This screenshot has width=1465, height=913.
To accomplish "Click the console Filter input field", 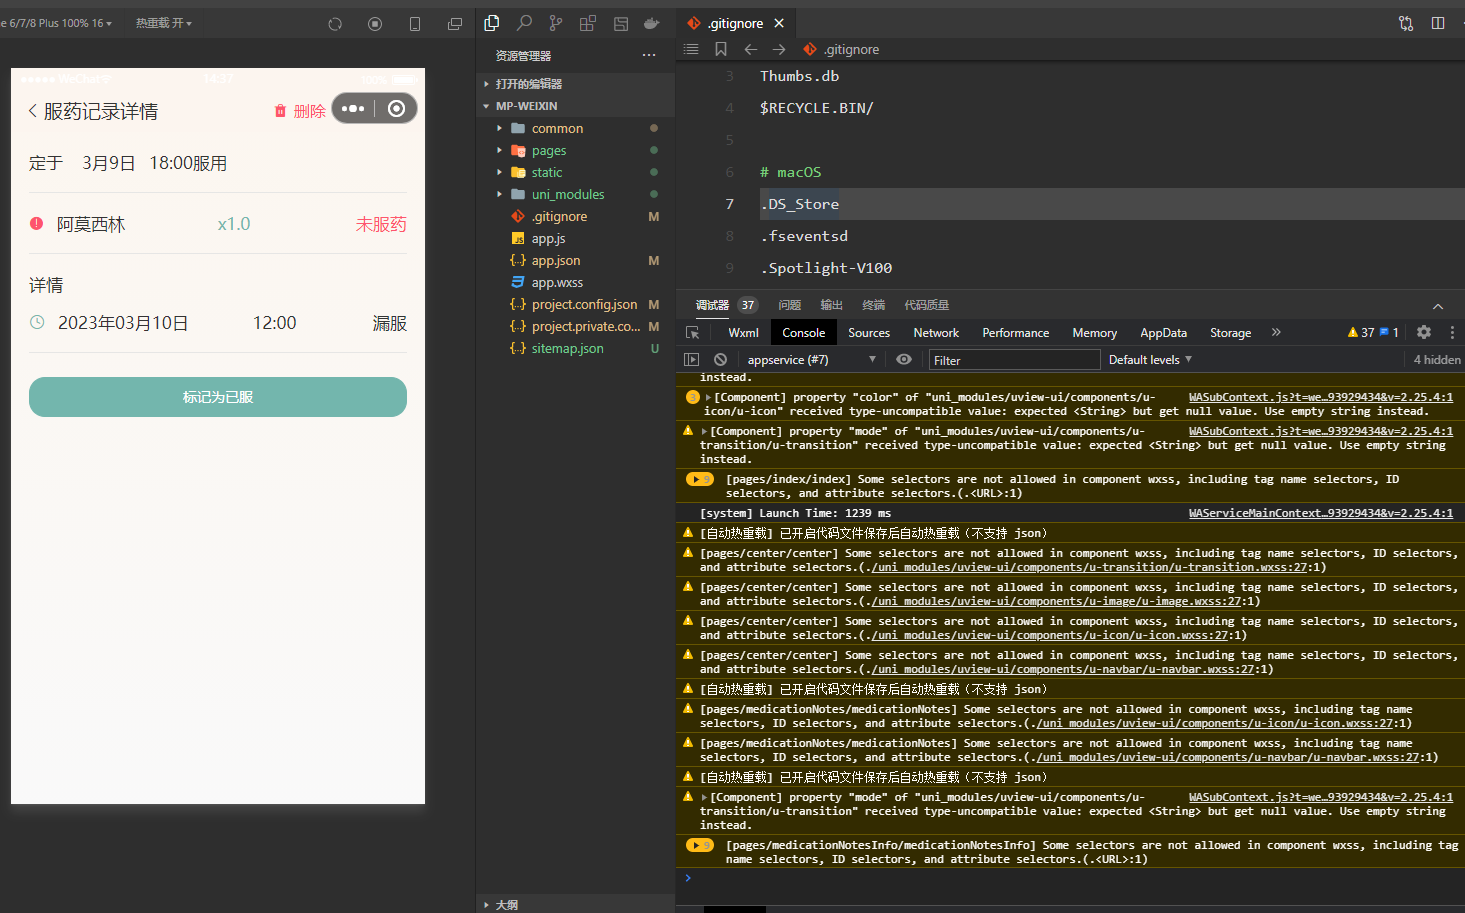I will [1015, 360].
